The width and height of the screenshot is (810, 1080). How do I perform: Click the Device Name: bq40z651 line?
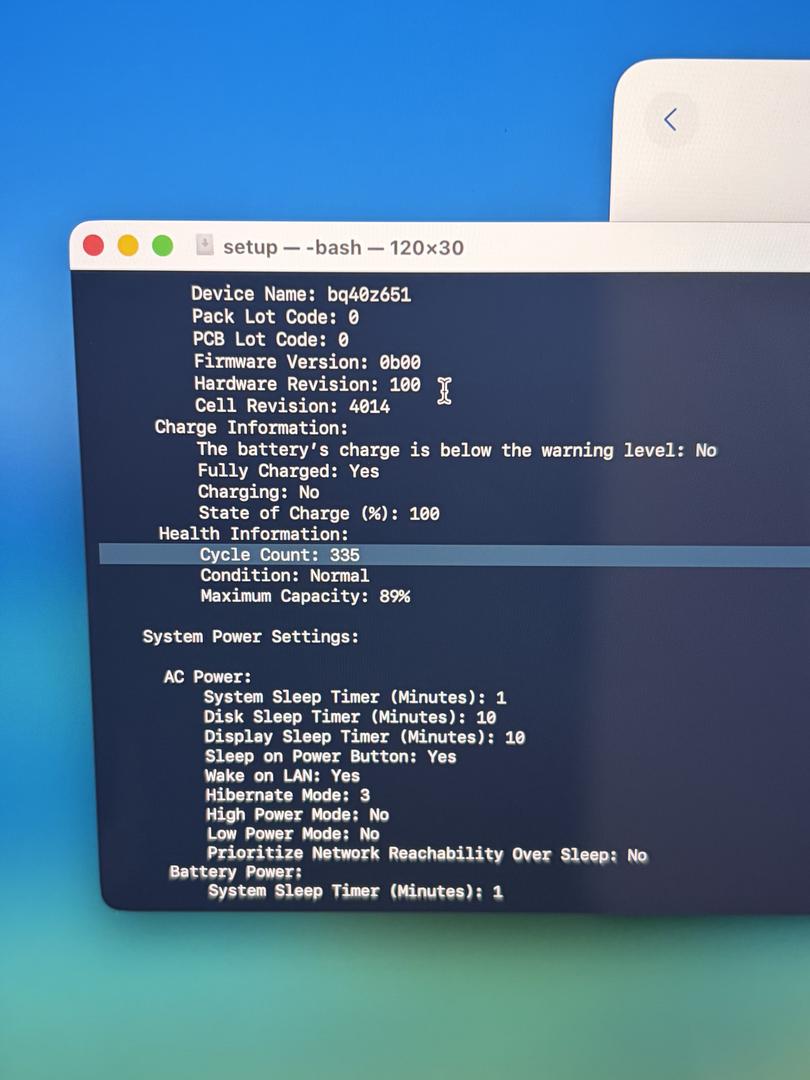click(300, 294)
